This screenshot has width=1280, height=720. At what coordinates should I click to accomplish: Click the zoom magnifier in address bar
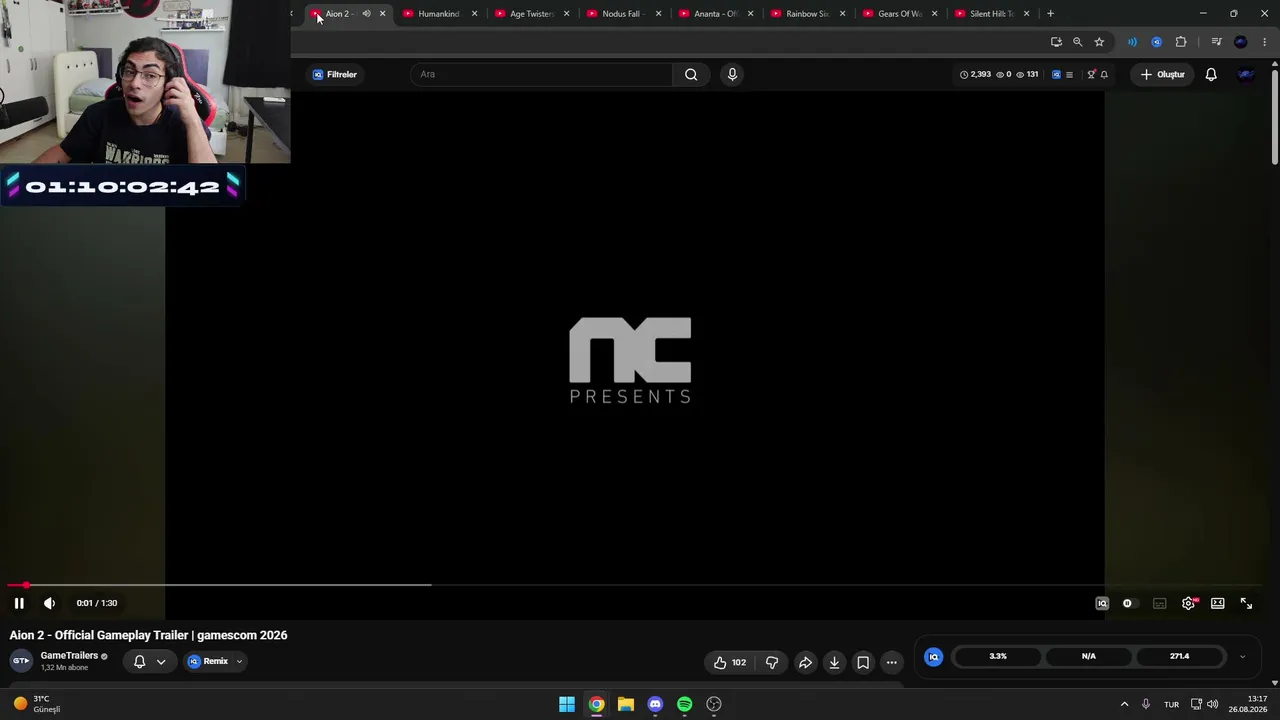pos(1077,42)
